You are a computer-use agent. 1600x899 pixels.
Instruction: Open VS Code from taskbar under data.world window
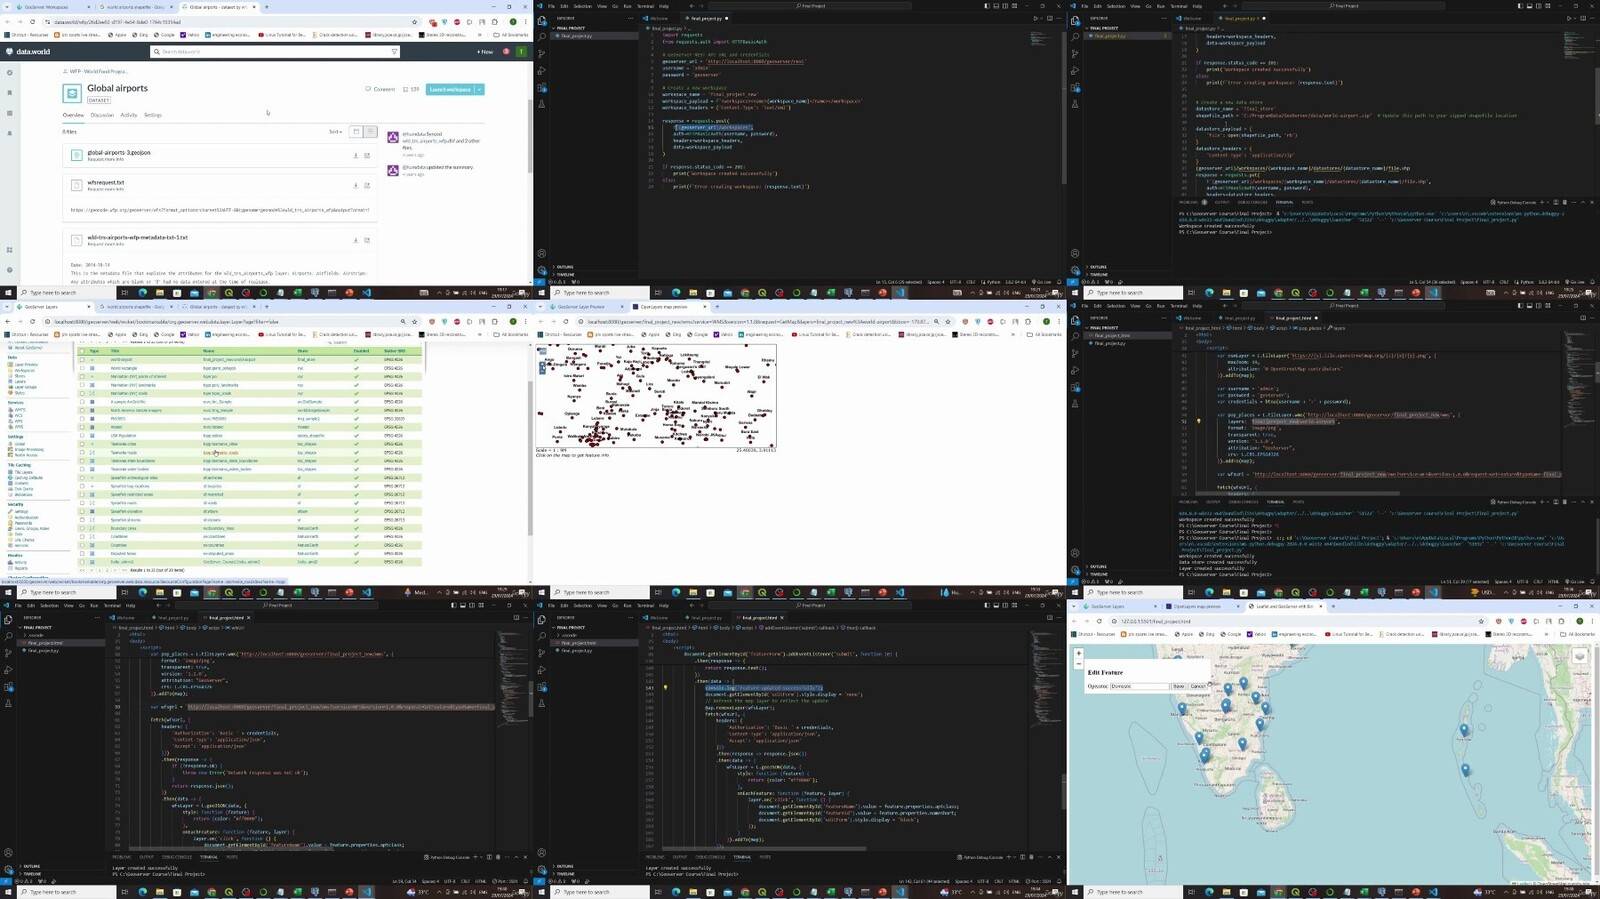click(366, 293)
